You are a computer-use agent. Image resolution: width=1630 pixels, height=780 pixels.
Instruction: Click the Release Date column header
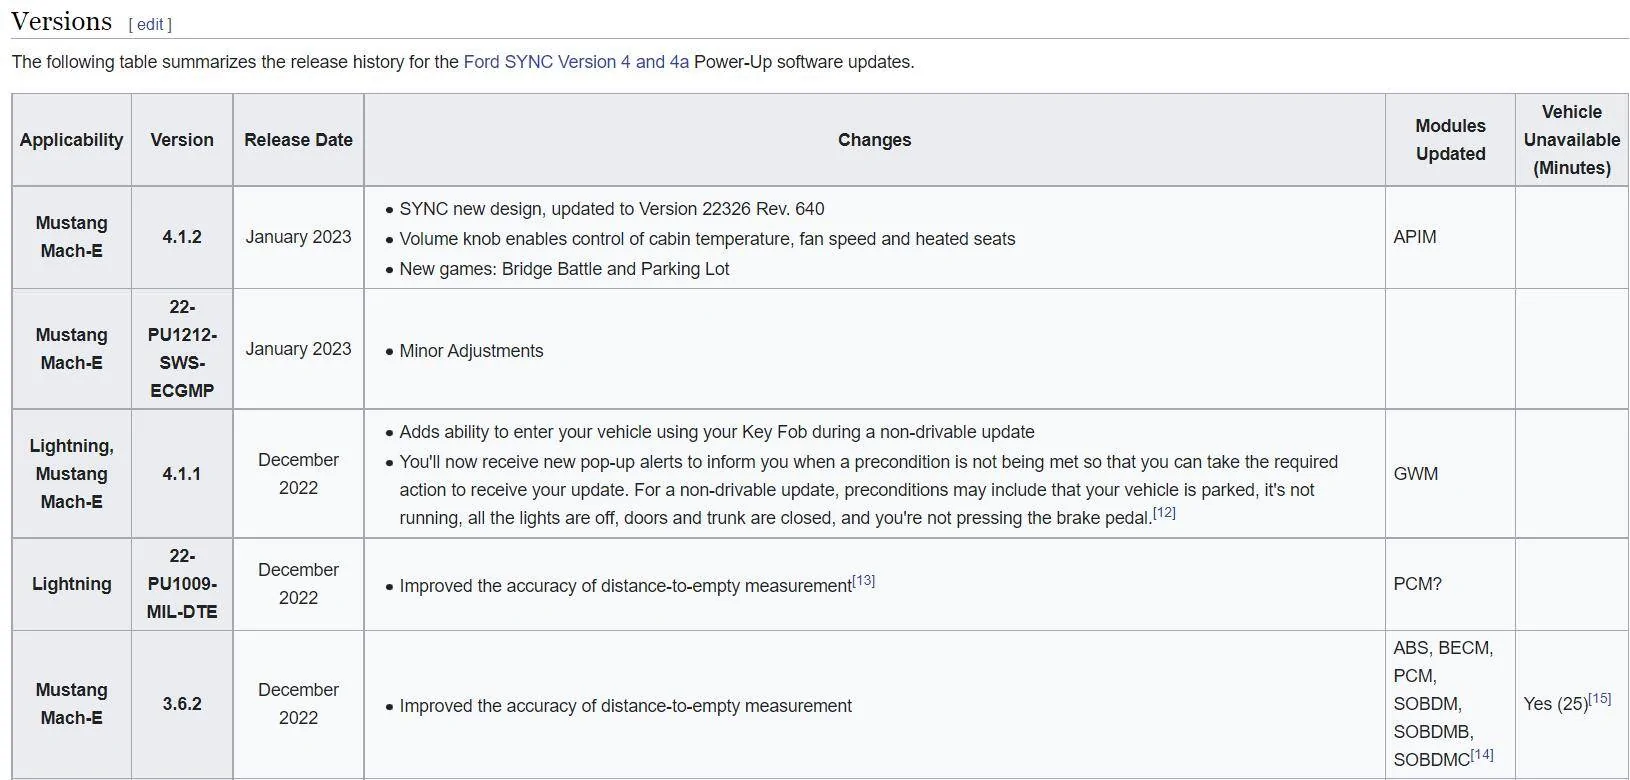tap(298, 140)
